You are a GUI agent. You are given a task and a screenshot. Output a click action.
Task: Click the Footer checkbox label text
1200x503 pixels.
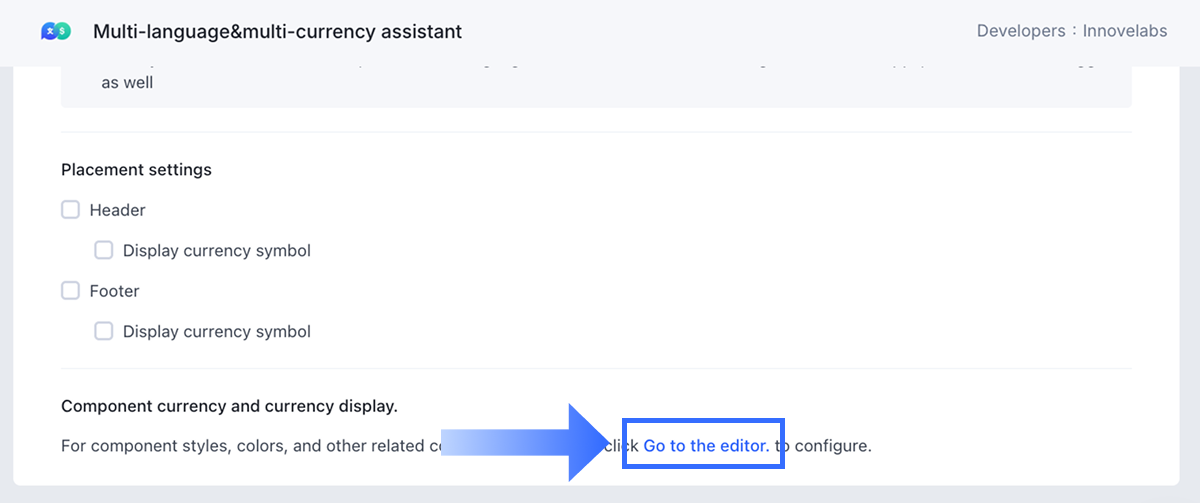[x=114, y=291]
